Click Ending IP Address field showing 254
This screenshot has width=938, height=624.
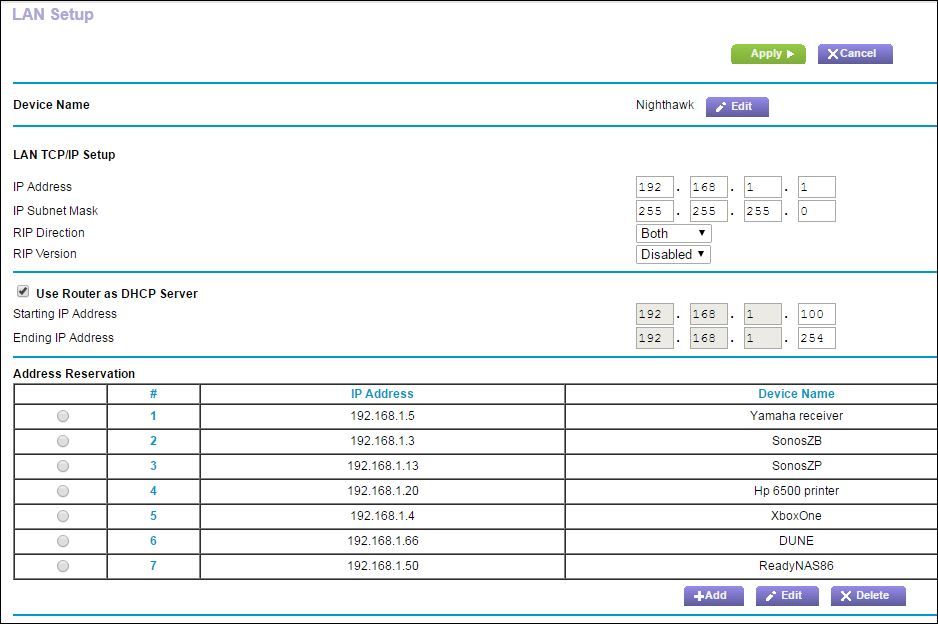[816, 338]
